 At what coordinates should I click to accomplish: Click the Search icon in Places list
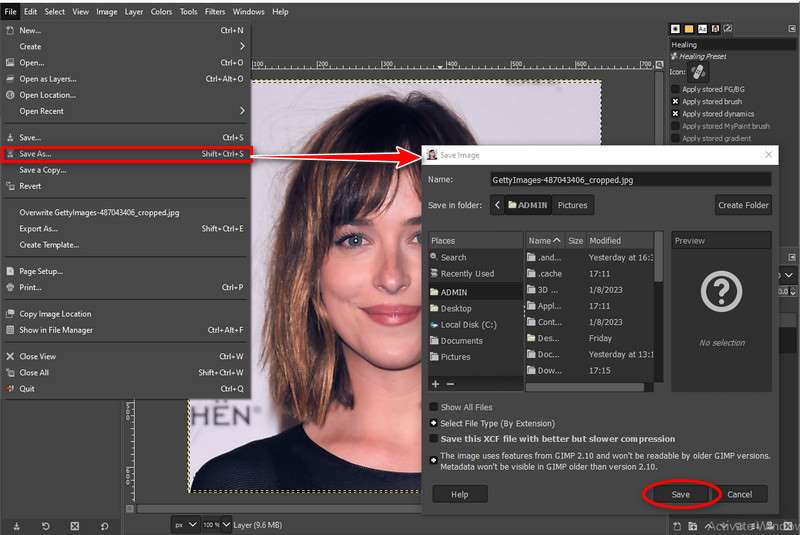pos(434,257)
